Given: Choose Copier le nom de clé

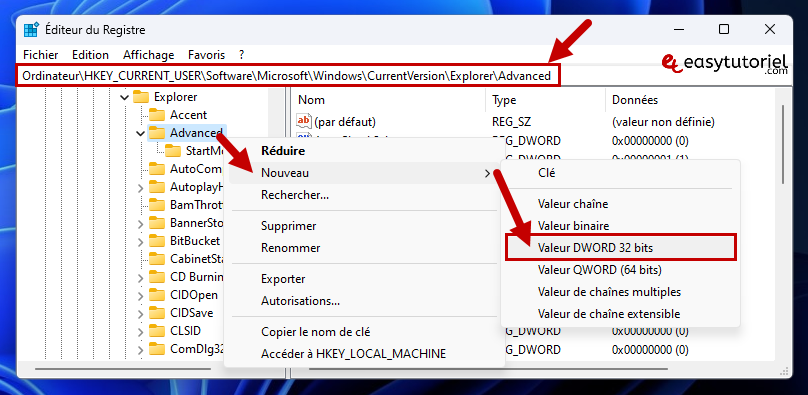Looking at the screenshot, I should coord(364,332).
